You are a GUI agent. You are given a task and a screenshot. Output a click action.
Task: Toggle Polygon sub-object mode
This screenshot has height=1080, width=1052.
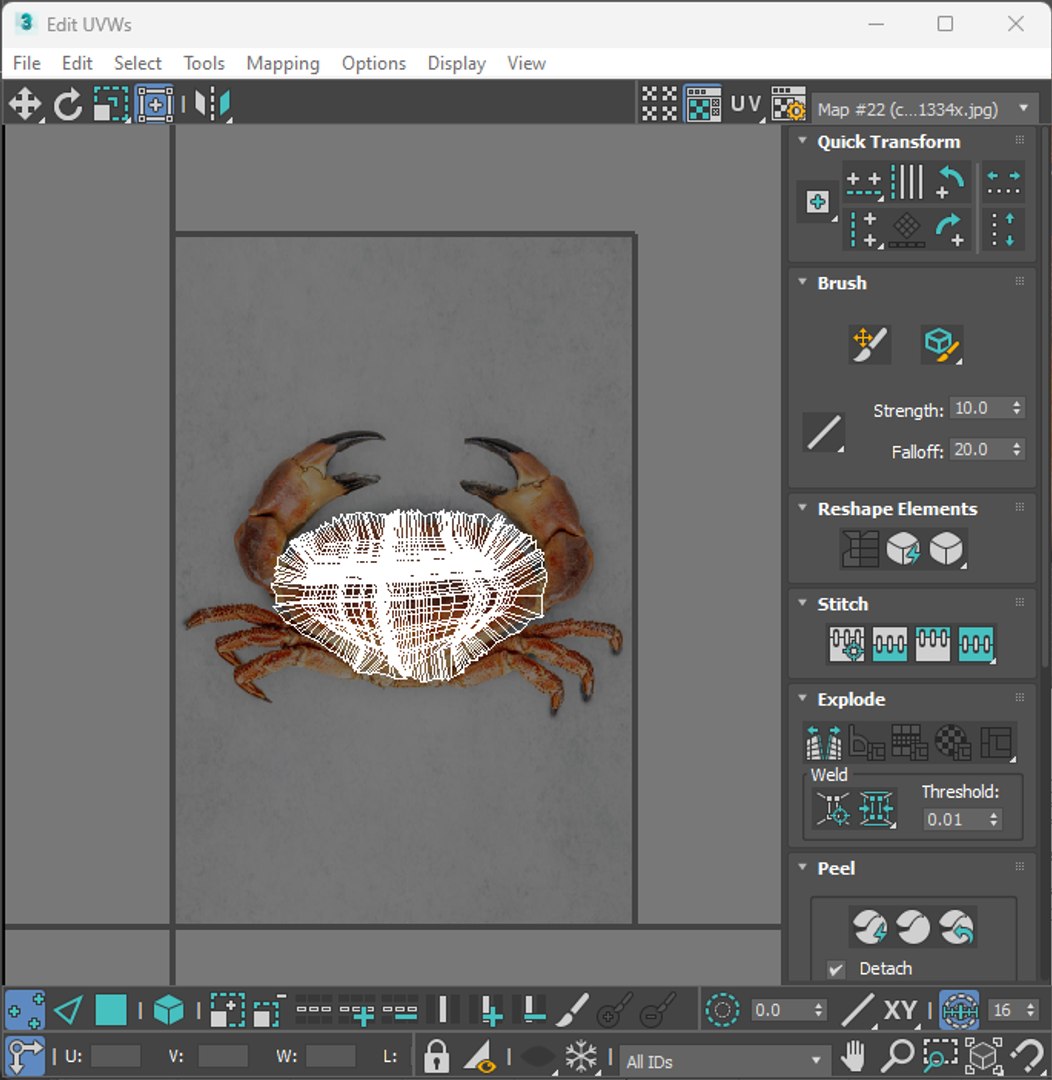click(111, 1010)
